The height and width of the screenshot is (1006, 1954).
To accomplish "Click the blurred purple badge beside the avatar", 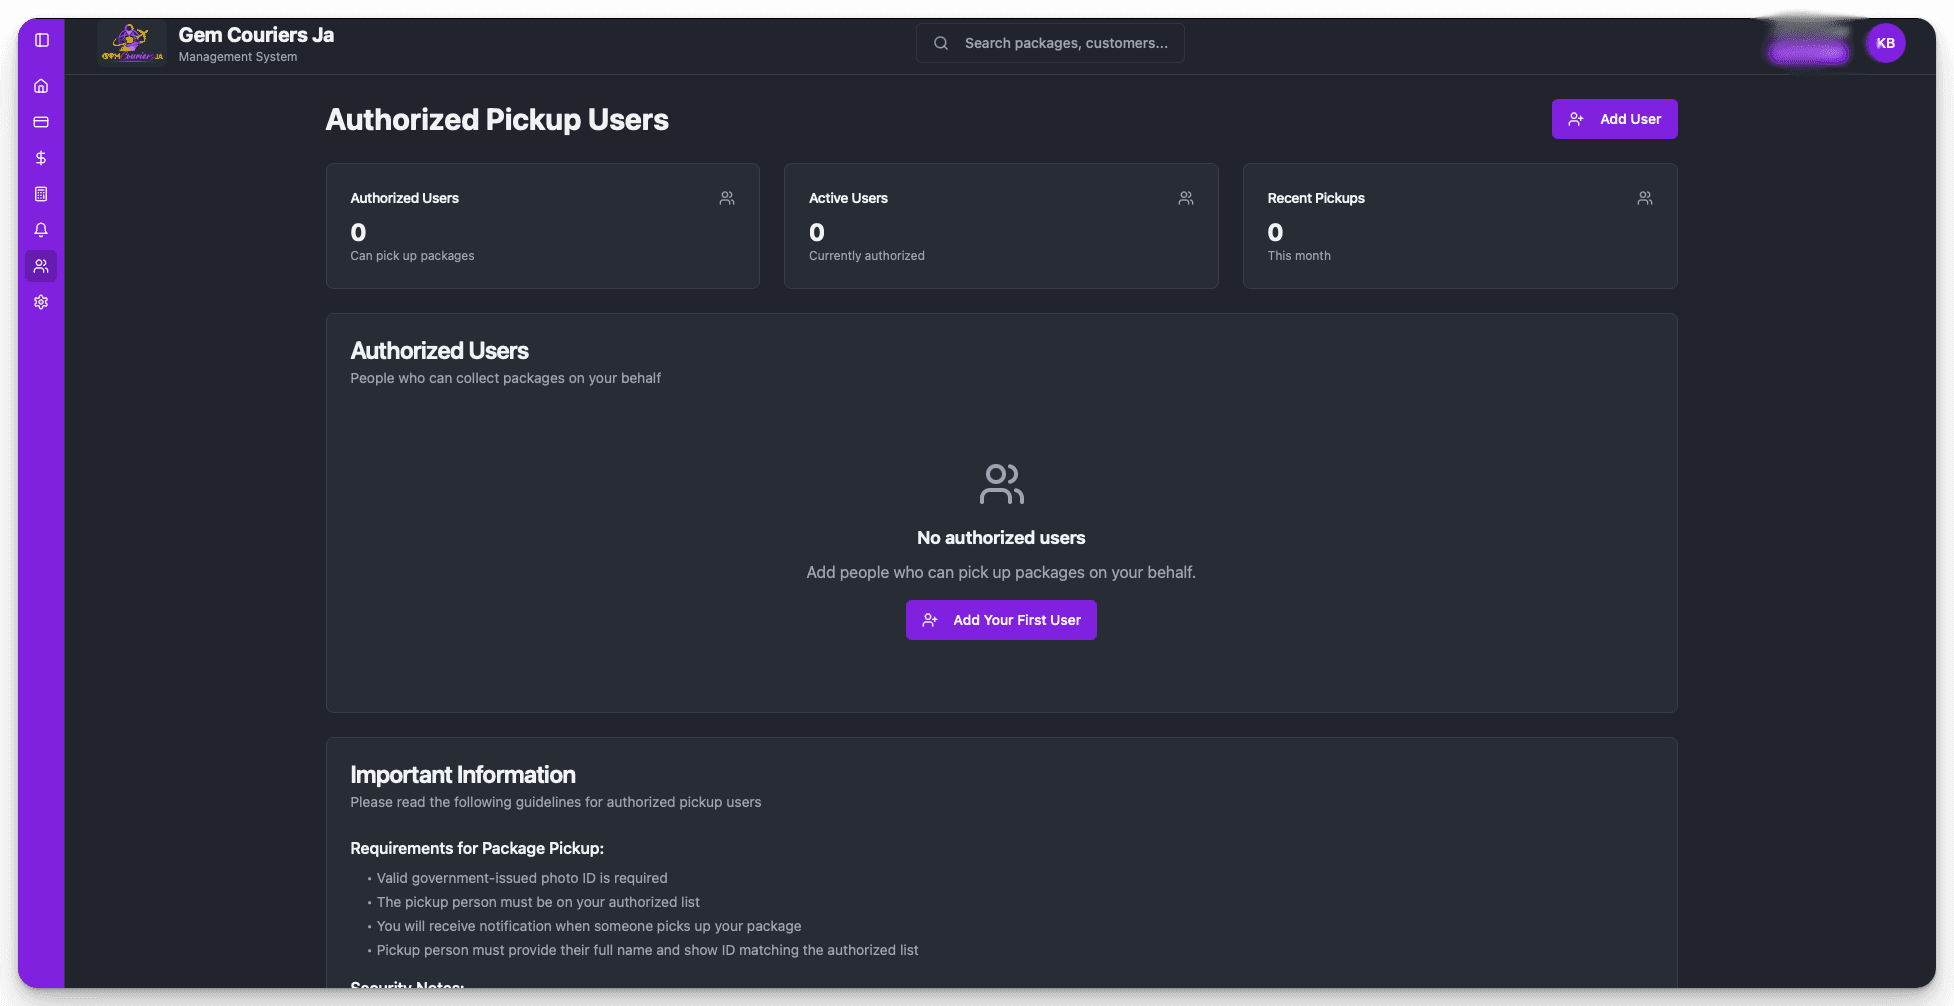I will [1808, 52].
